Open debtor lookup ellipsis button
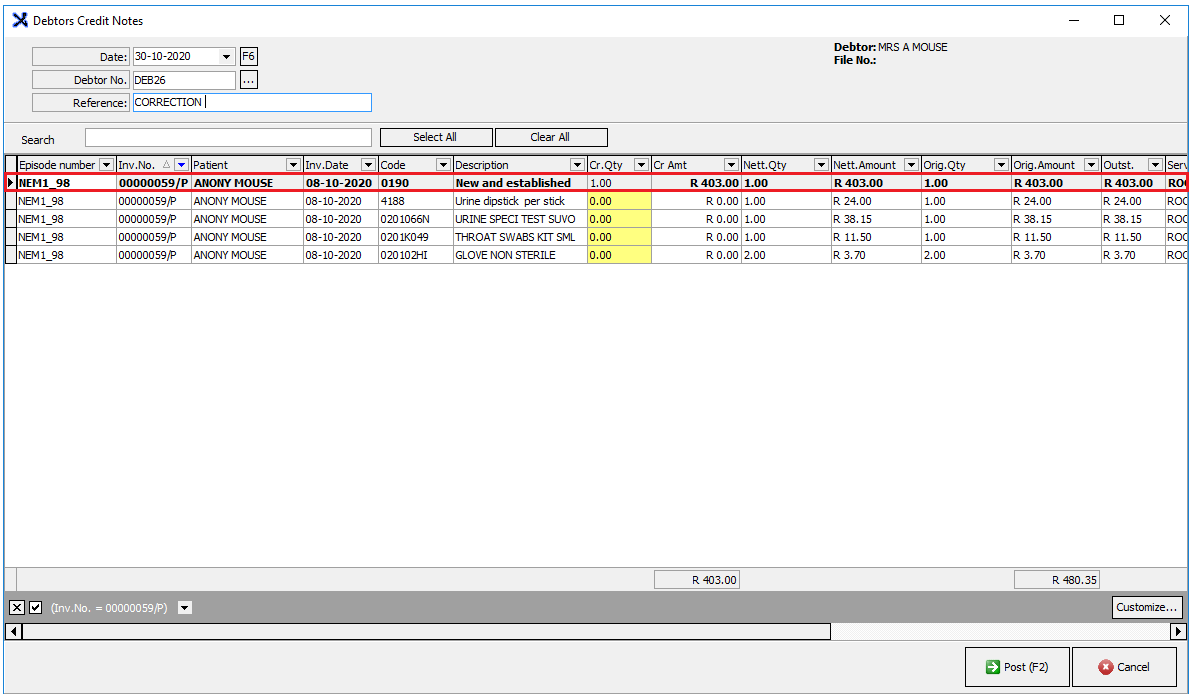Image resolution: width=1193 pixels, height=697 pixels. click(x=249, y=80)
